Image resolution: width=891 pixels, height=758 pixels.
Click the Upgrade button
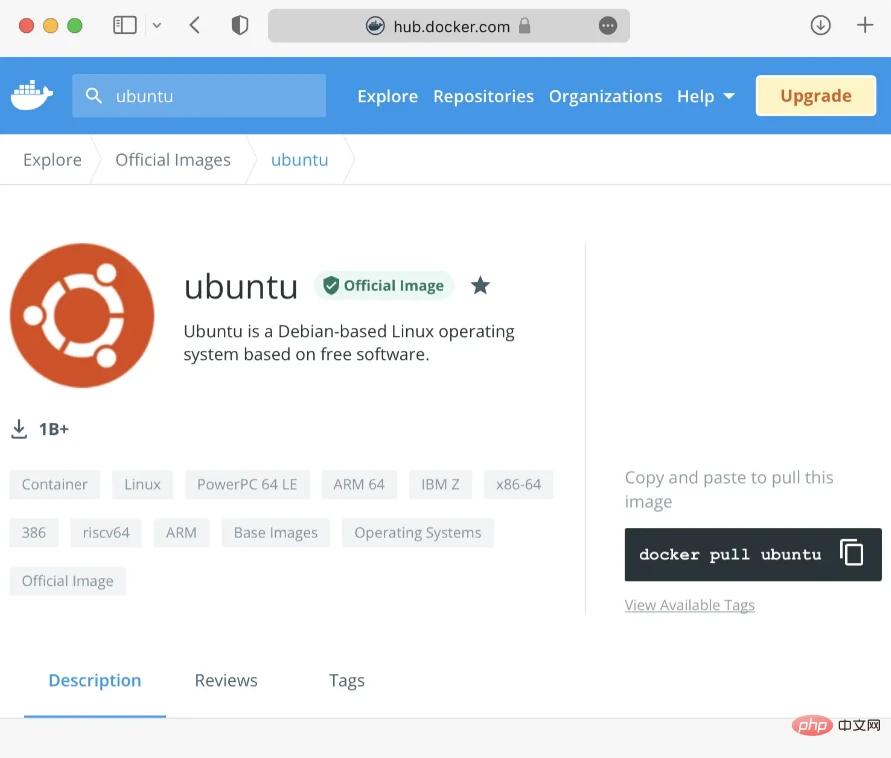click(815, 95)
